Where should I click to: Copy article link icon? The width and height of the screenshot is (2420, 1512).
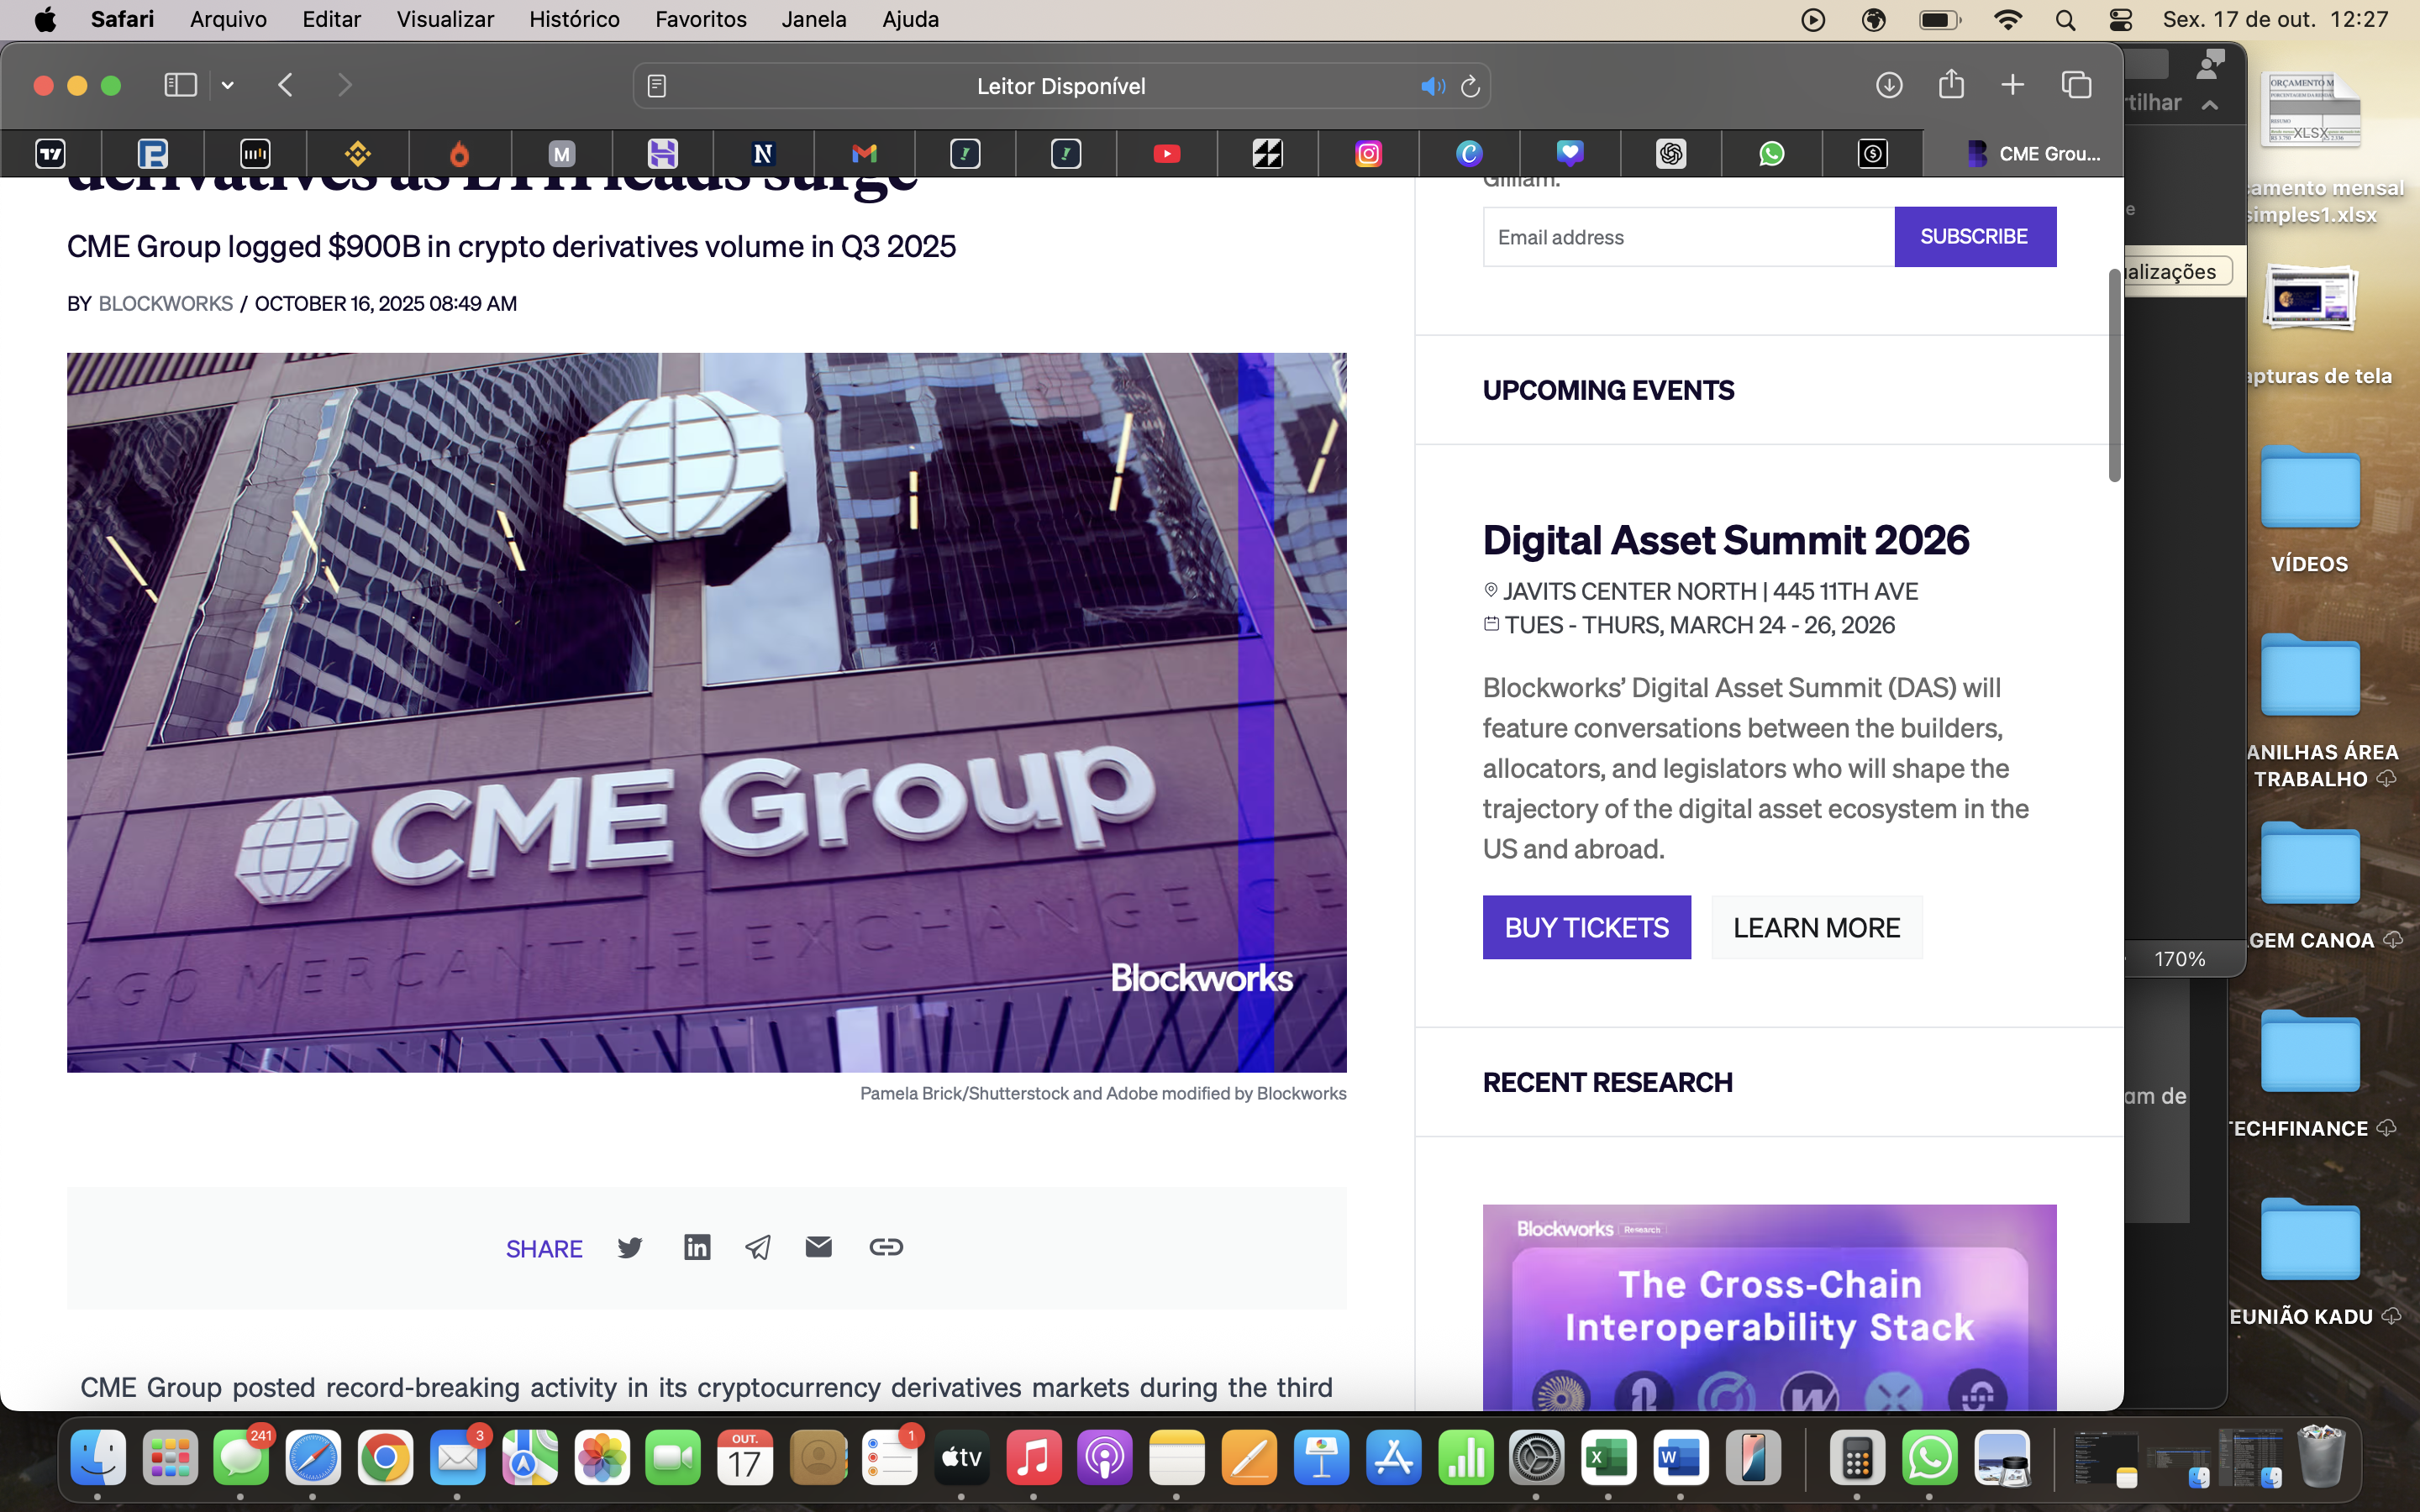coord(886,1247)
